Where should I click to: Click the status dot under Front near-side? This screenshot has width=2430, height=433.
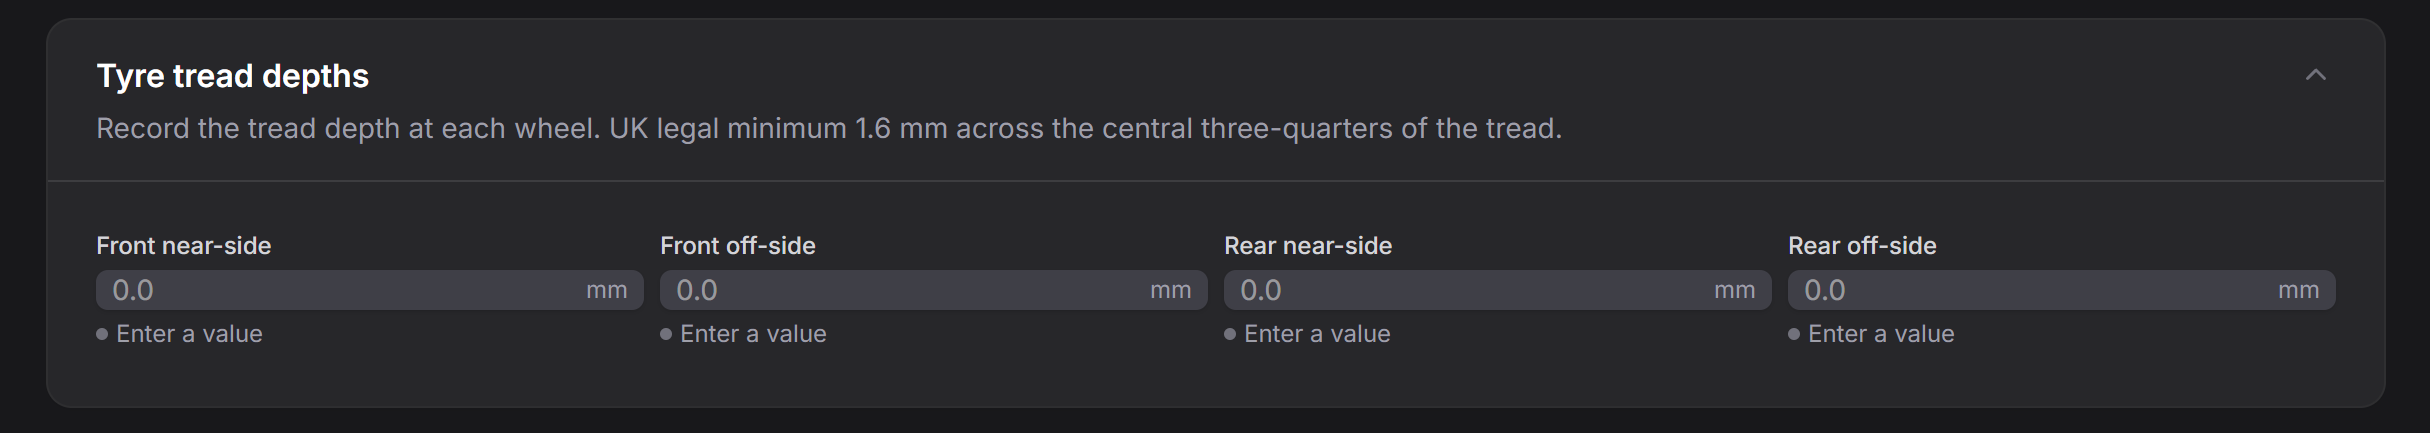click(x=102, y=334)
